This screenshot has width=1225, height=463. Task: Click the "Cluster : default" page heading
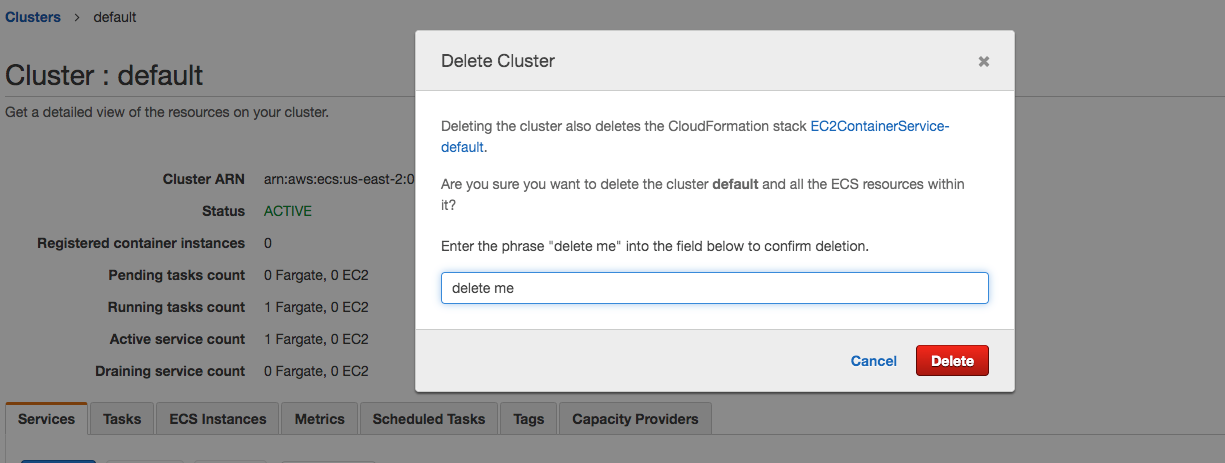[104, 75]
